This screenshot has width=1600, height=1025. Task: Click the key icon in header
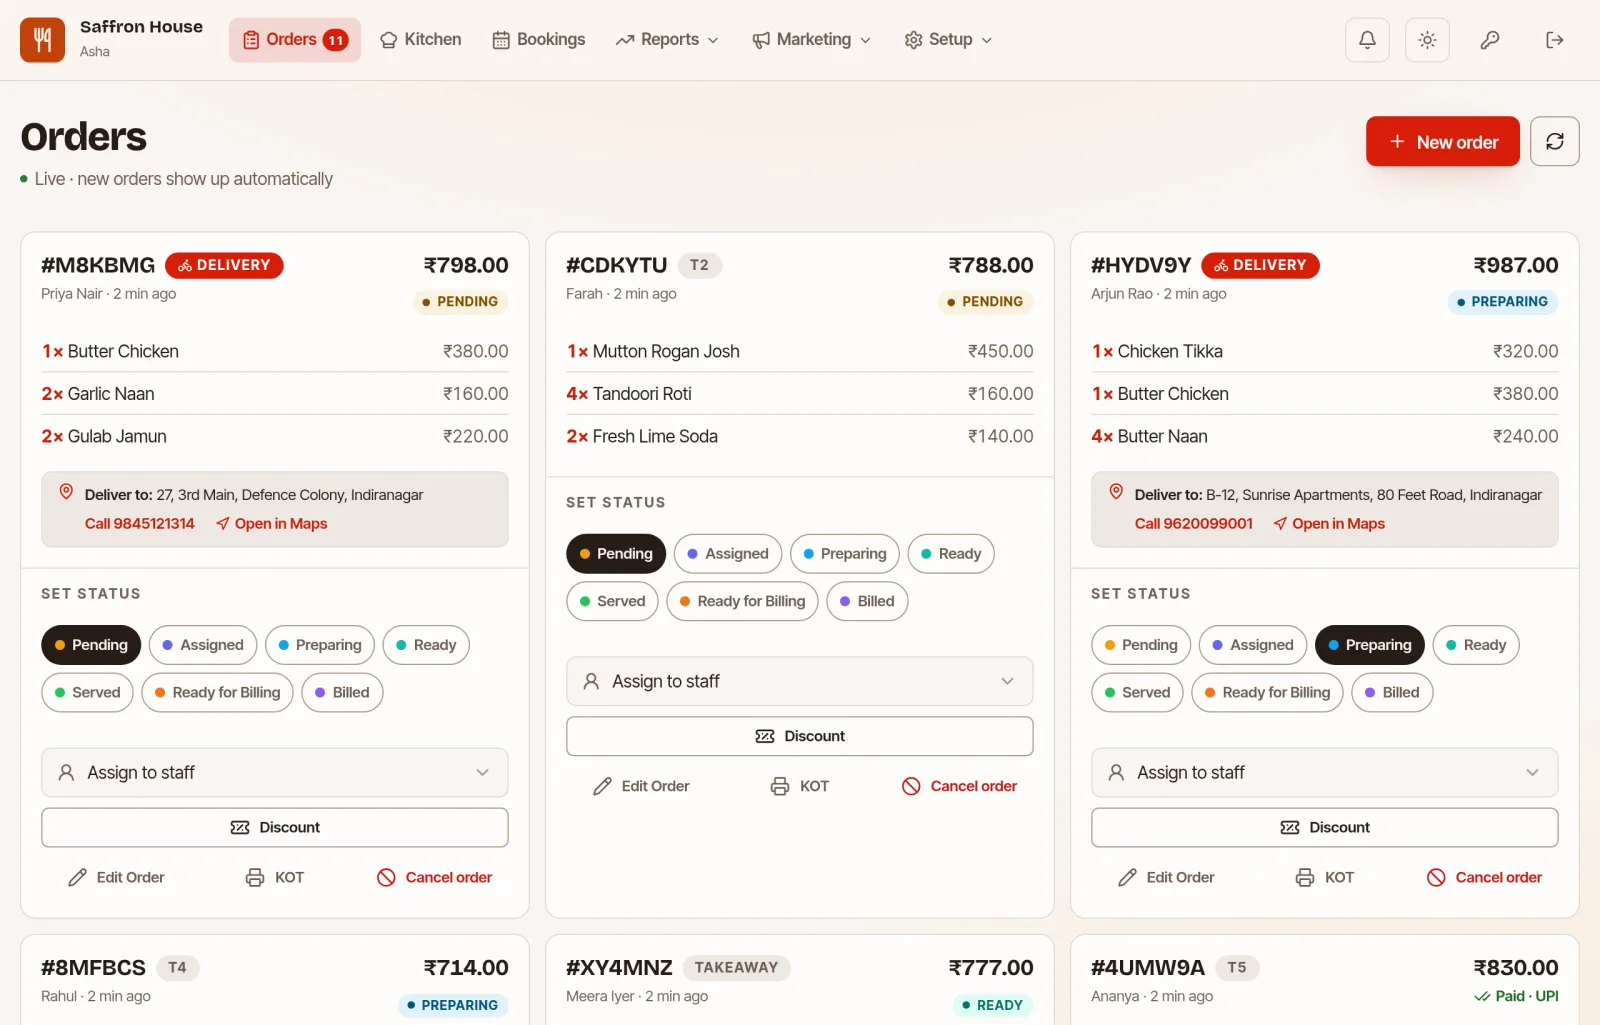(1490, 40)
